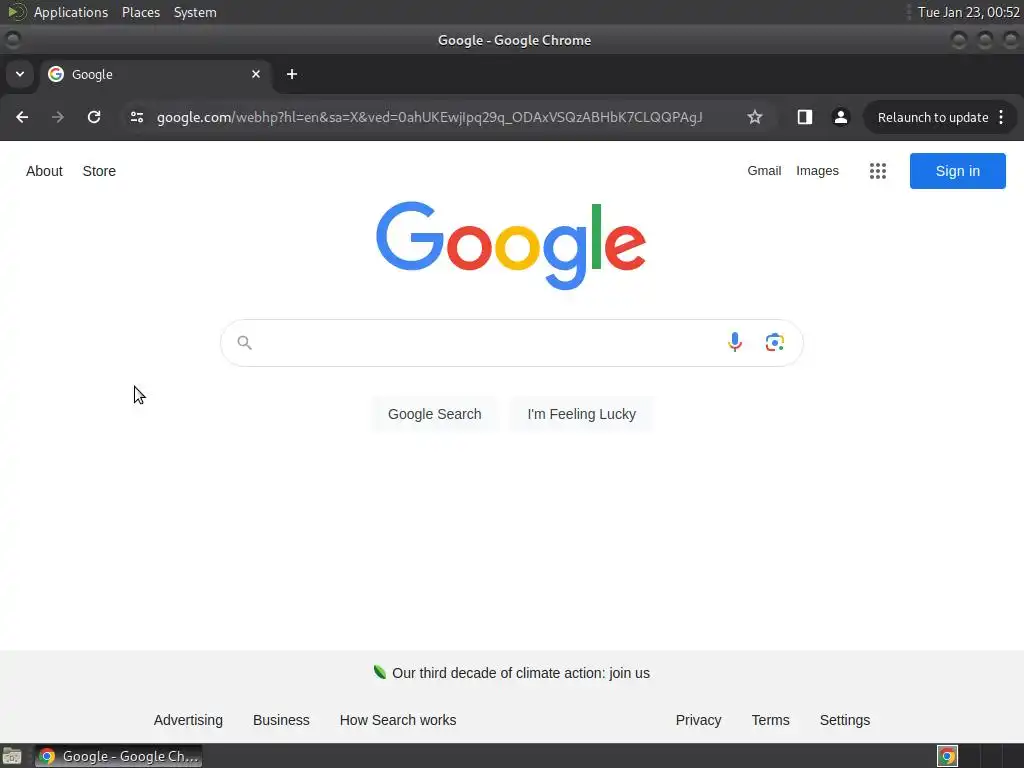Open the Business footer link
Screen dimensions: 1024x768
point(281,720)
